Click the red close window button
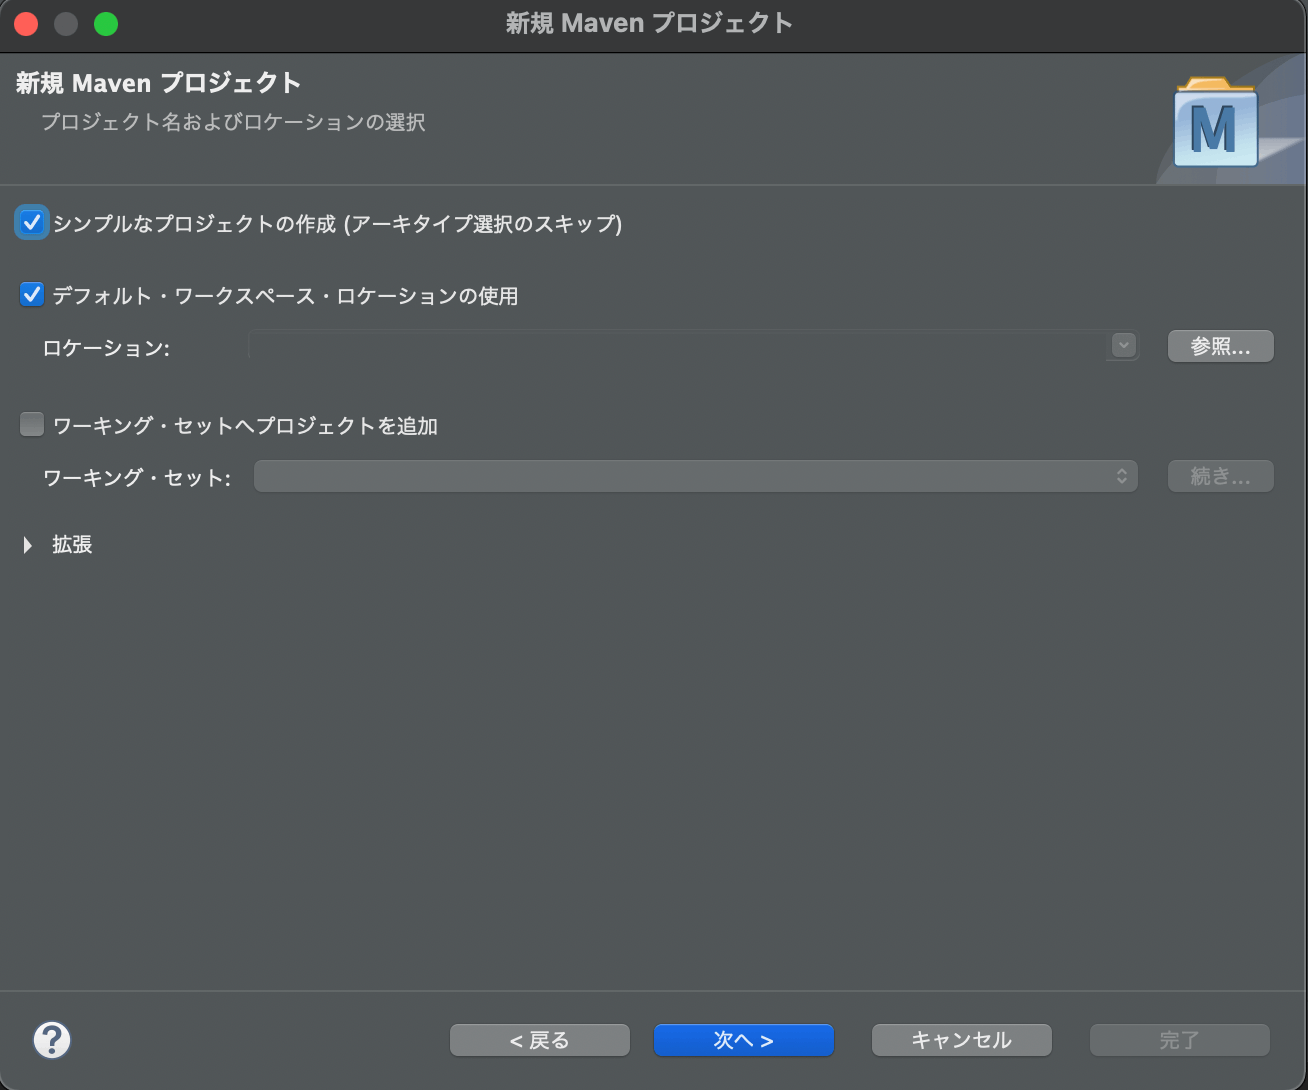Viewport: 1308px width, 1090px height. [27, 24]
